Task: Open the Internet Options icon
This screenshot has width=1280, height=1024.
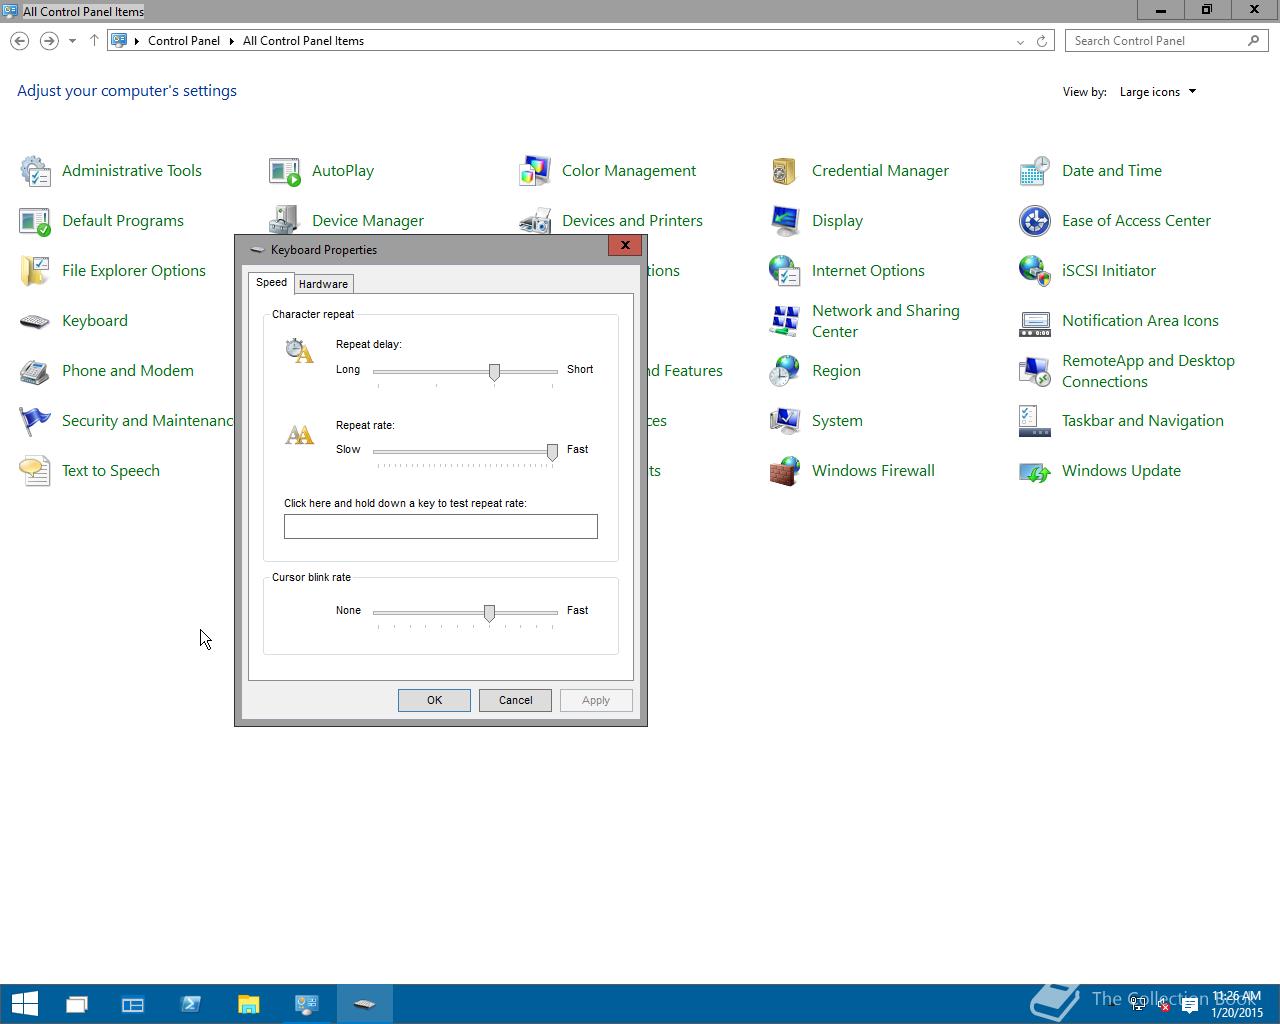Action: [x=785, y=271]
